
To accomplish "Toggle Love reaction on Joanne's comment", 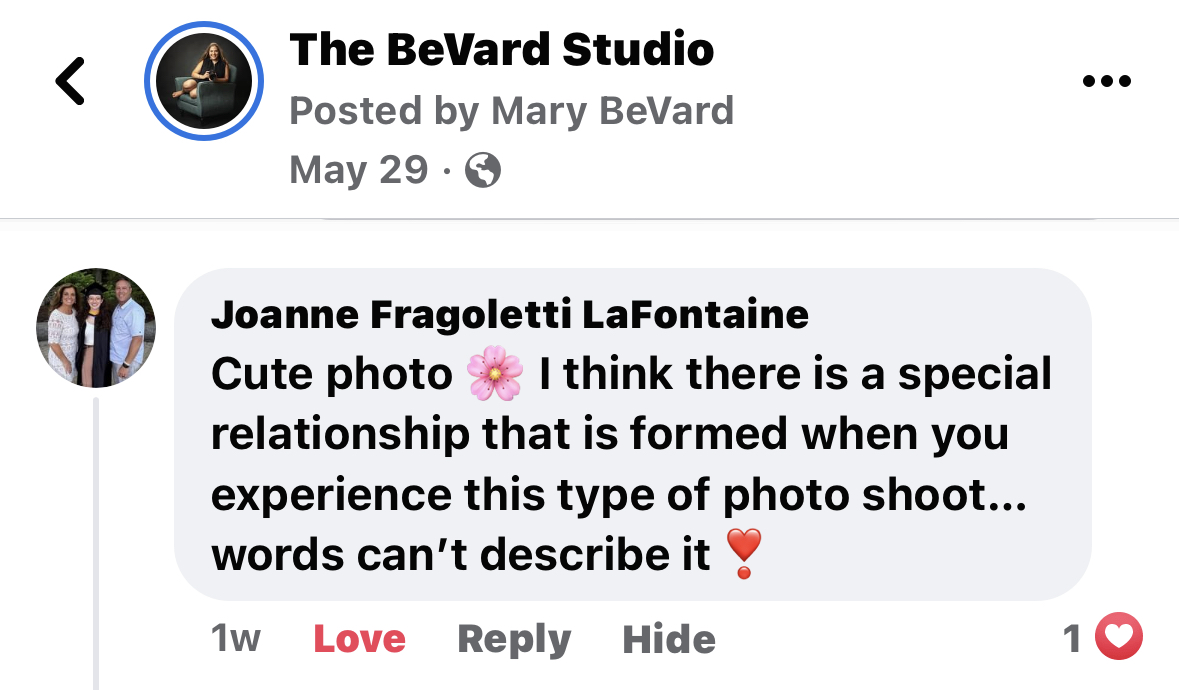I will coord(359,639).
